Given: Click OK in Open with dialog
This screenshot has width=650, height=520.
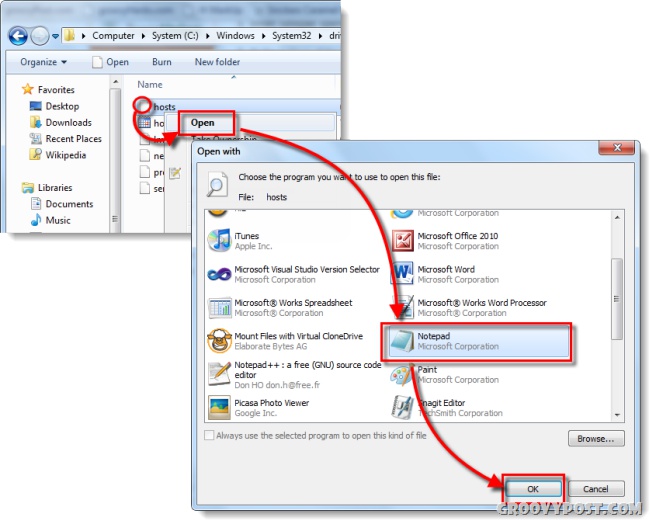Looking at the screenshot, I should click(533, 489).
